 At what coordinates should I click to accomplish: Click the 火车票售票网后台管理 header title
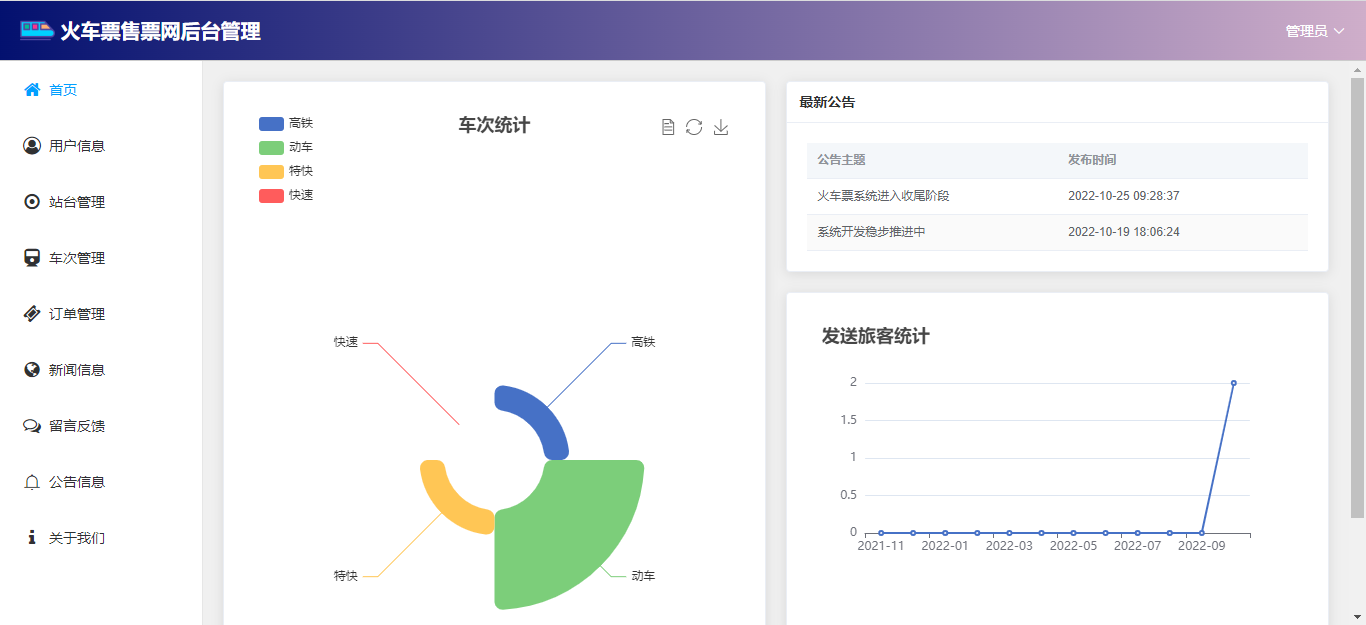[x=160, y=31]
